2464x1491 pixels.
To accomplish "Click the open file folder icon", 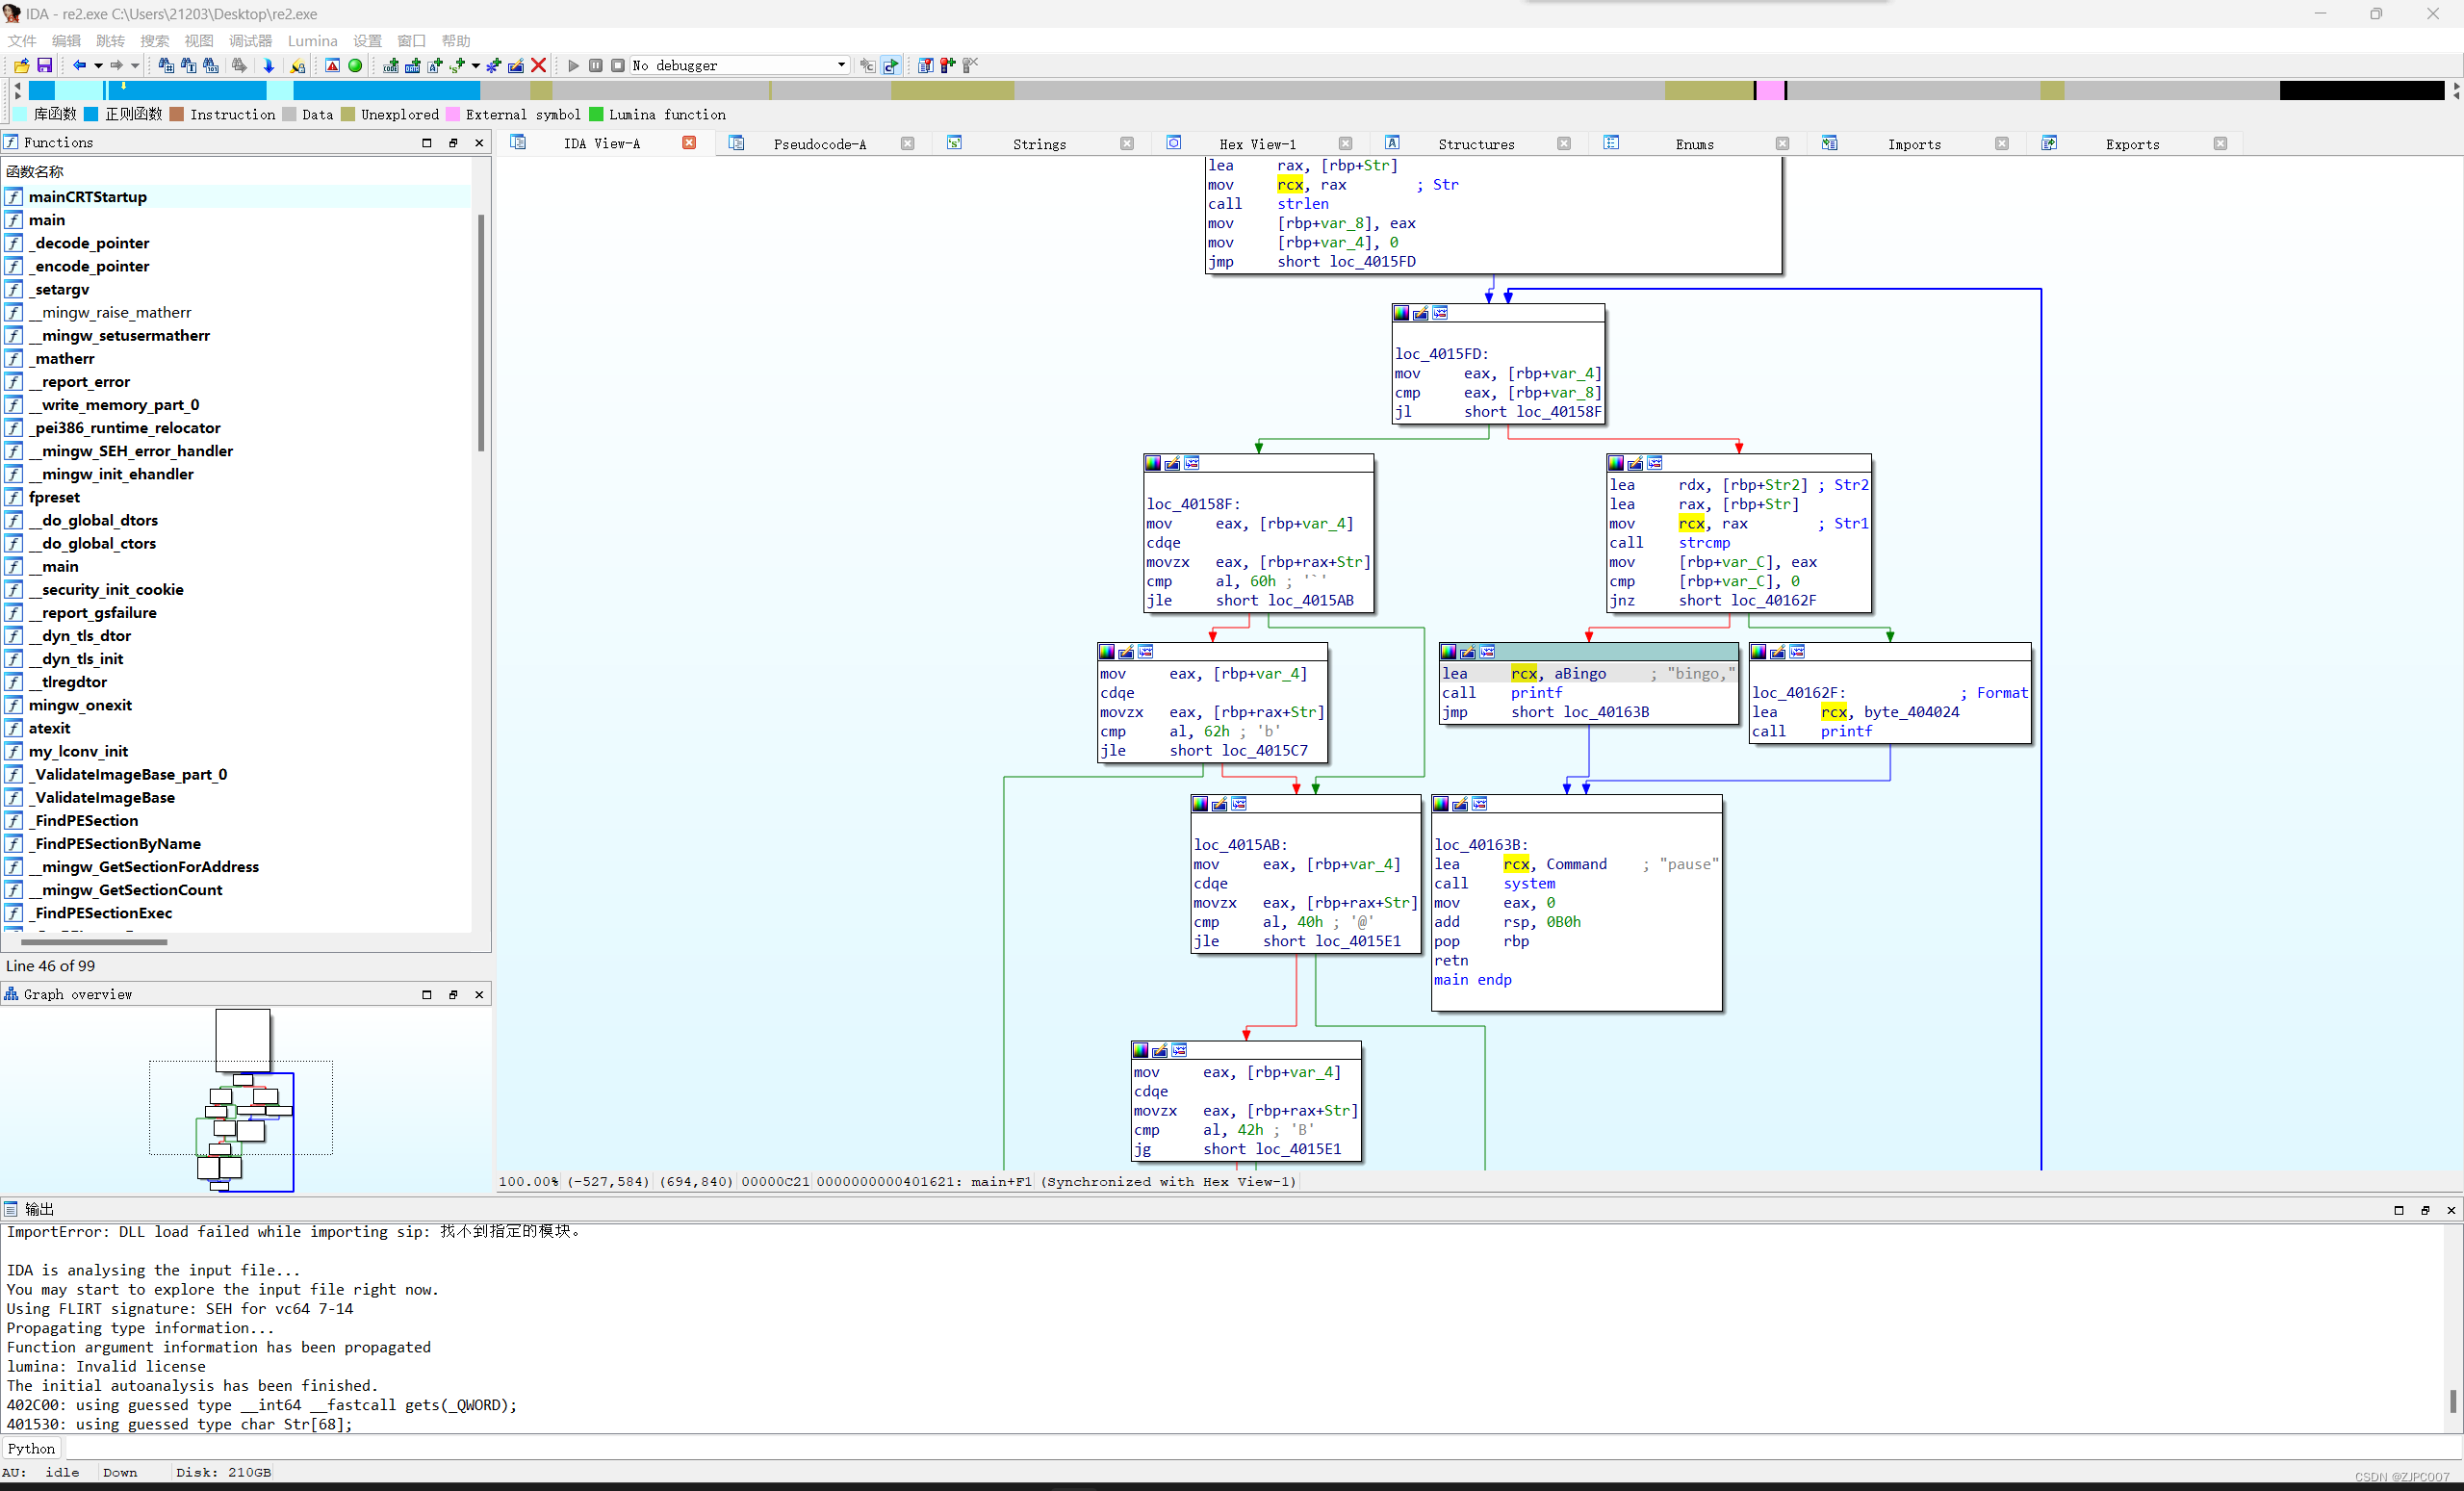I will 21,65.
